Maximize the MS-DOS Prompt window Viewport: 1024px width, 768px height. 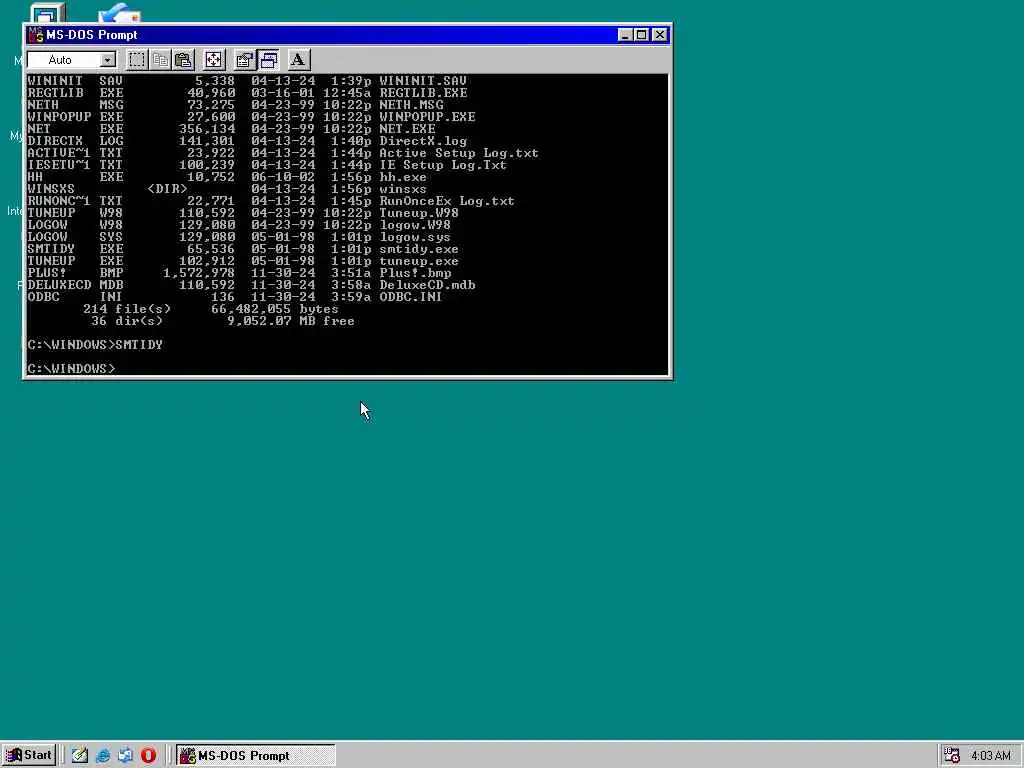click(641, 35)
